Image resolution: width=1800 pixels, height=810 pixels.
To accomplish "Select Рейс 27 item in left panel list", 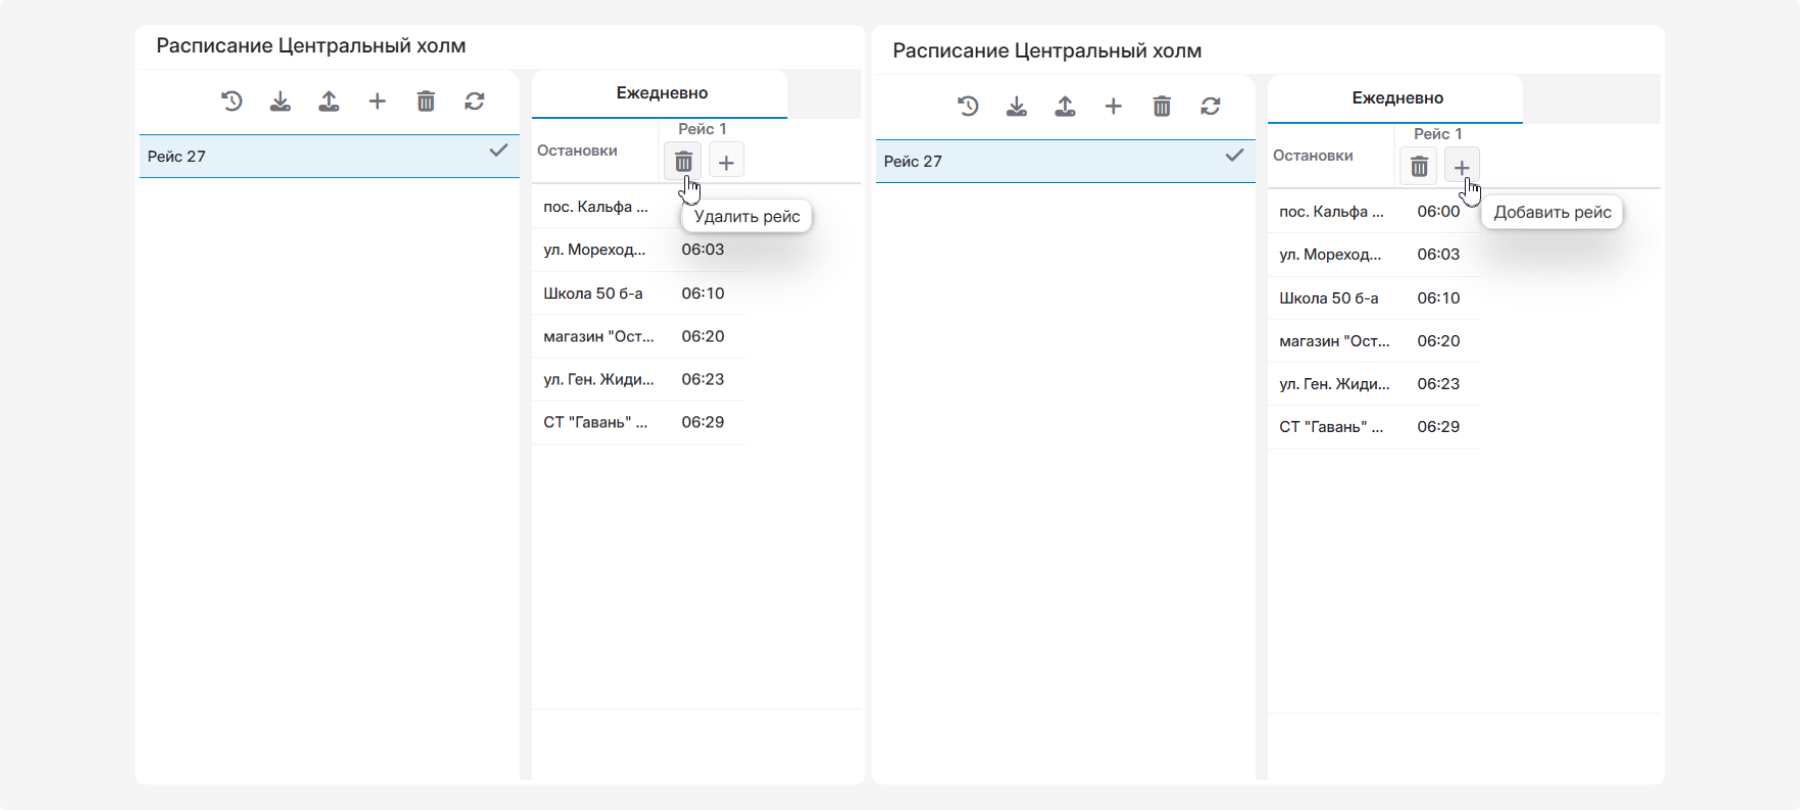I will tap(300, 157).
